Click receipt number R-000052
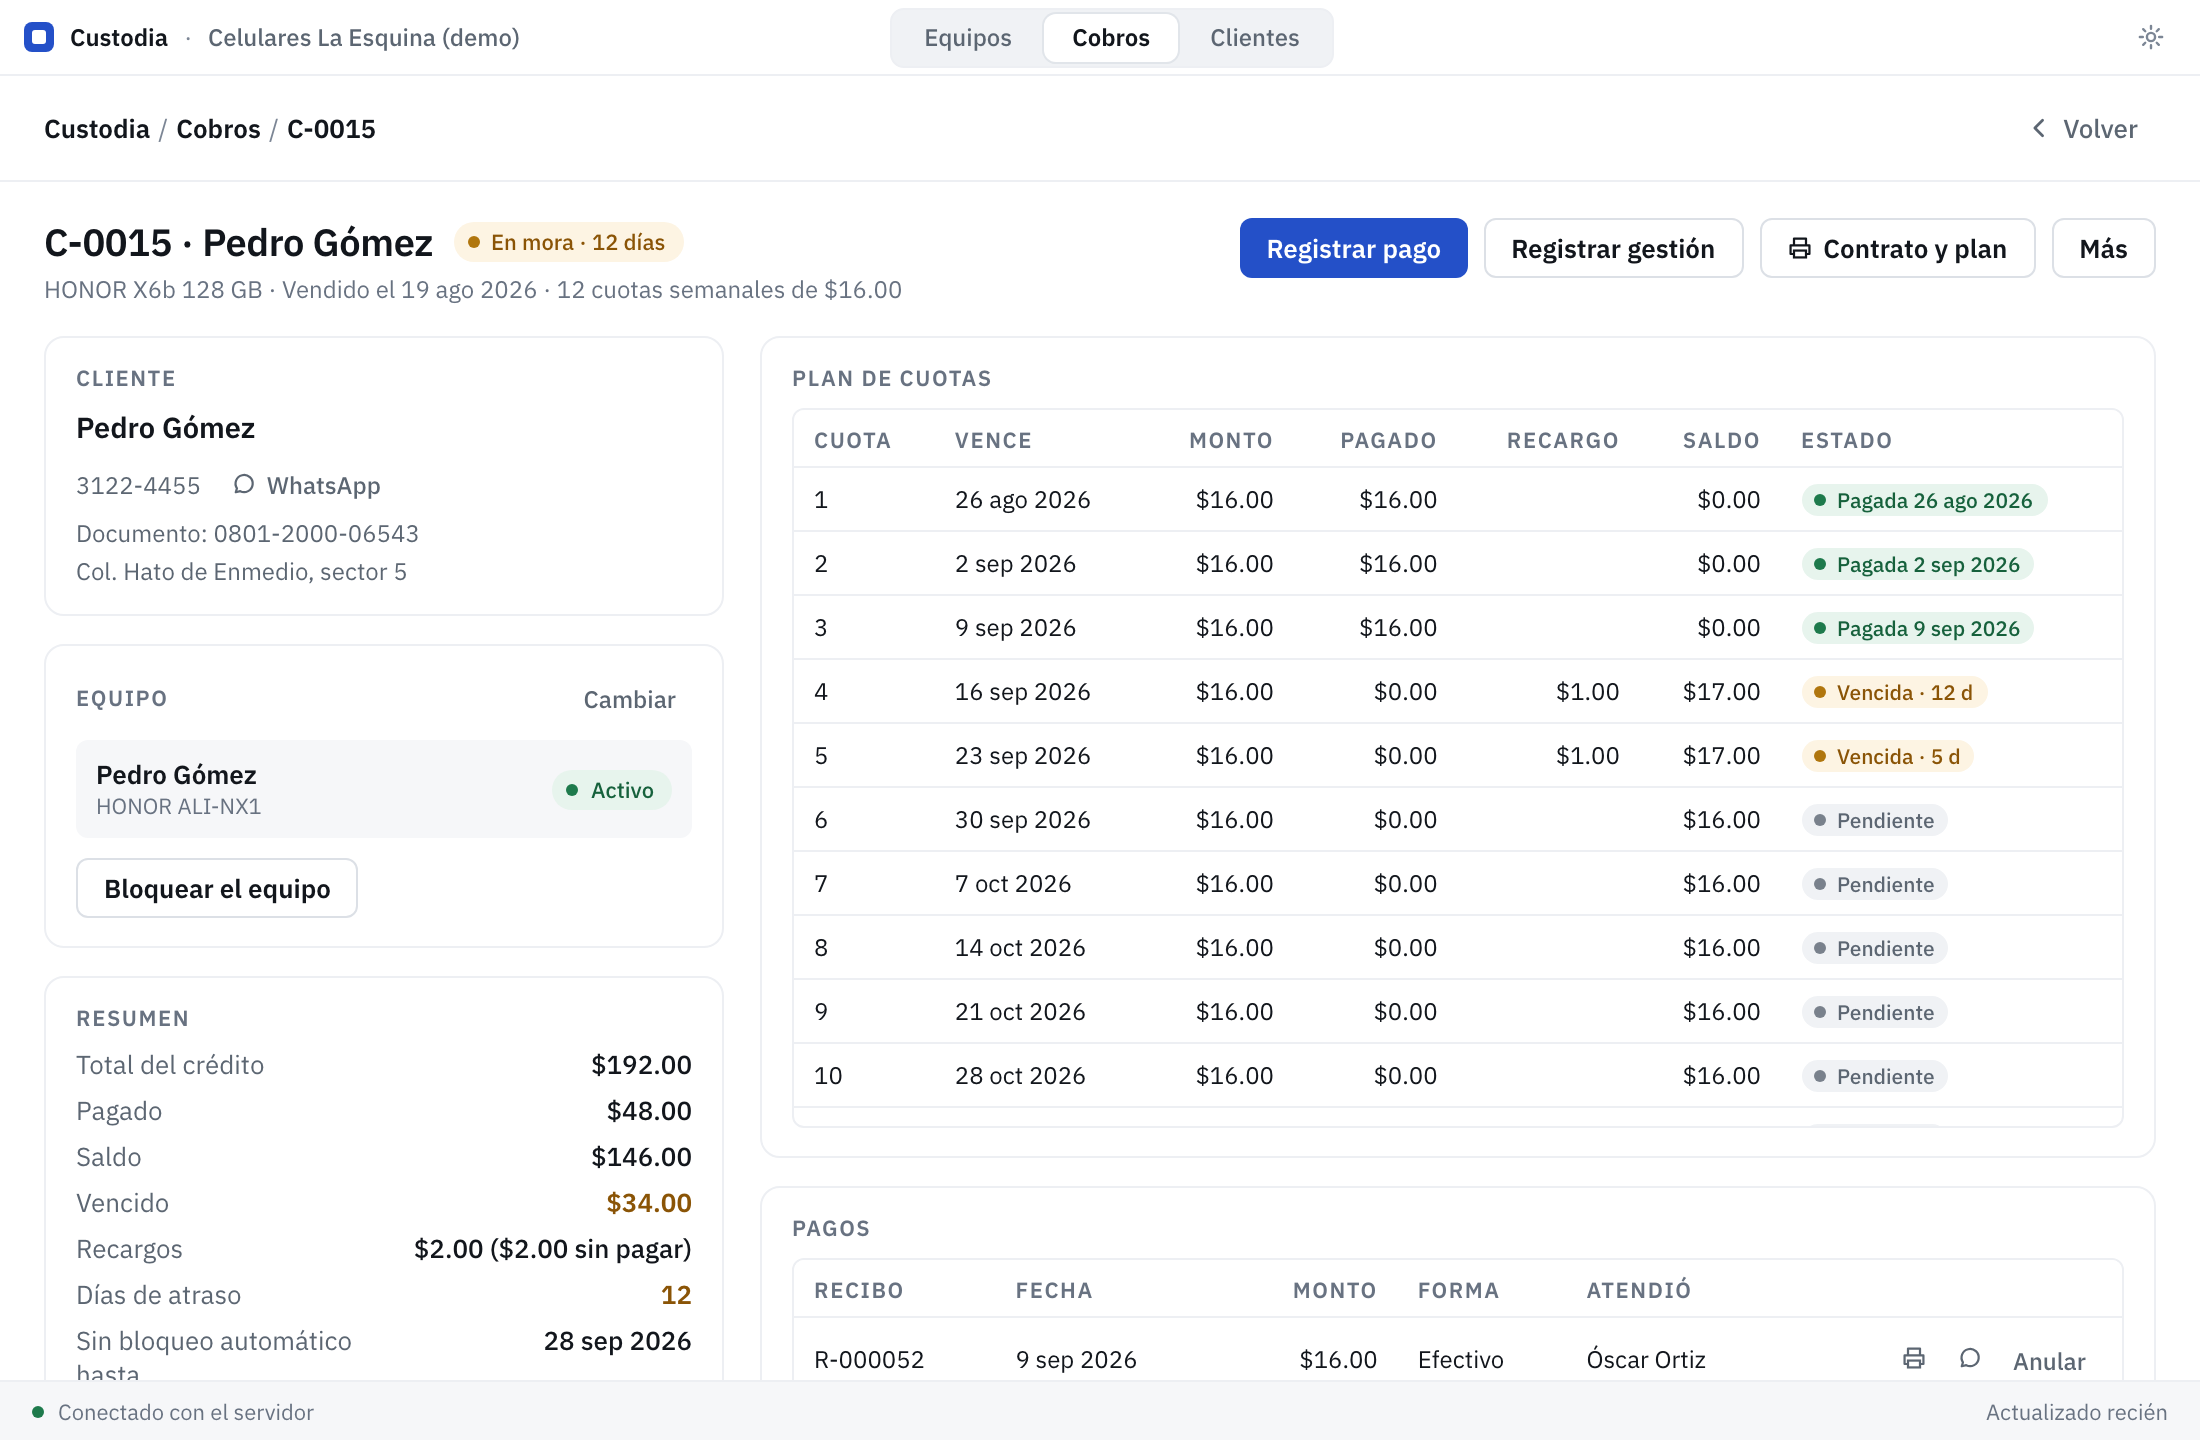The height and width of the screenshot is (1440, 2200). click(869, 1359)
